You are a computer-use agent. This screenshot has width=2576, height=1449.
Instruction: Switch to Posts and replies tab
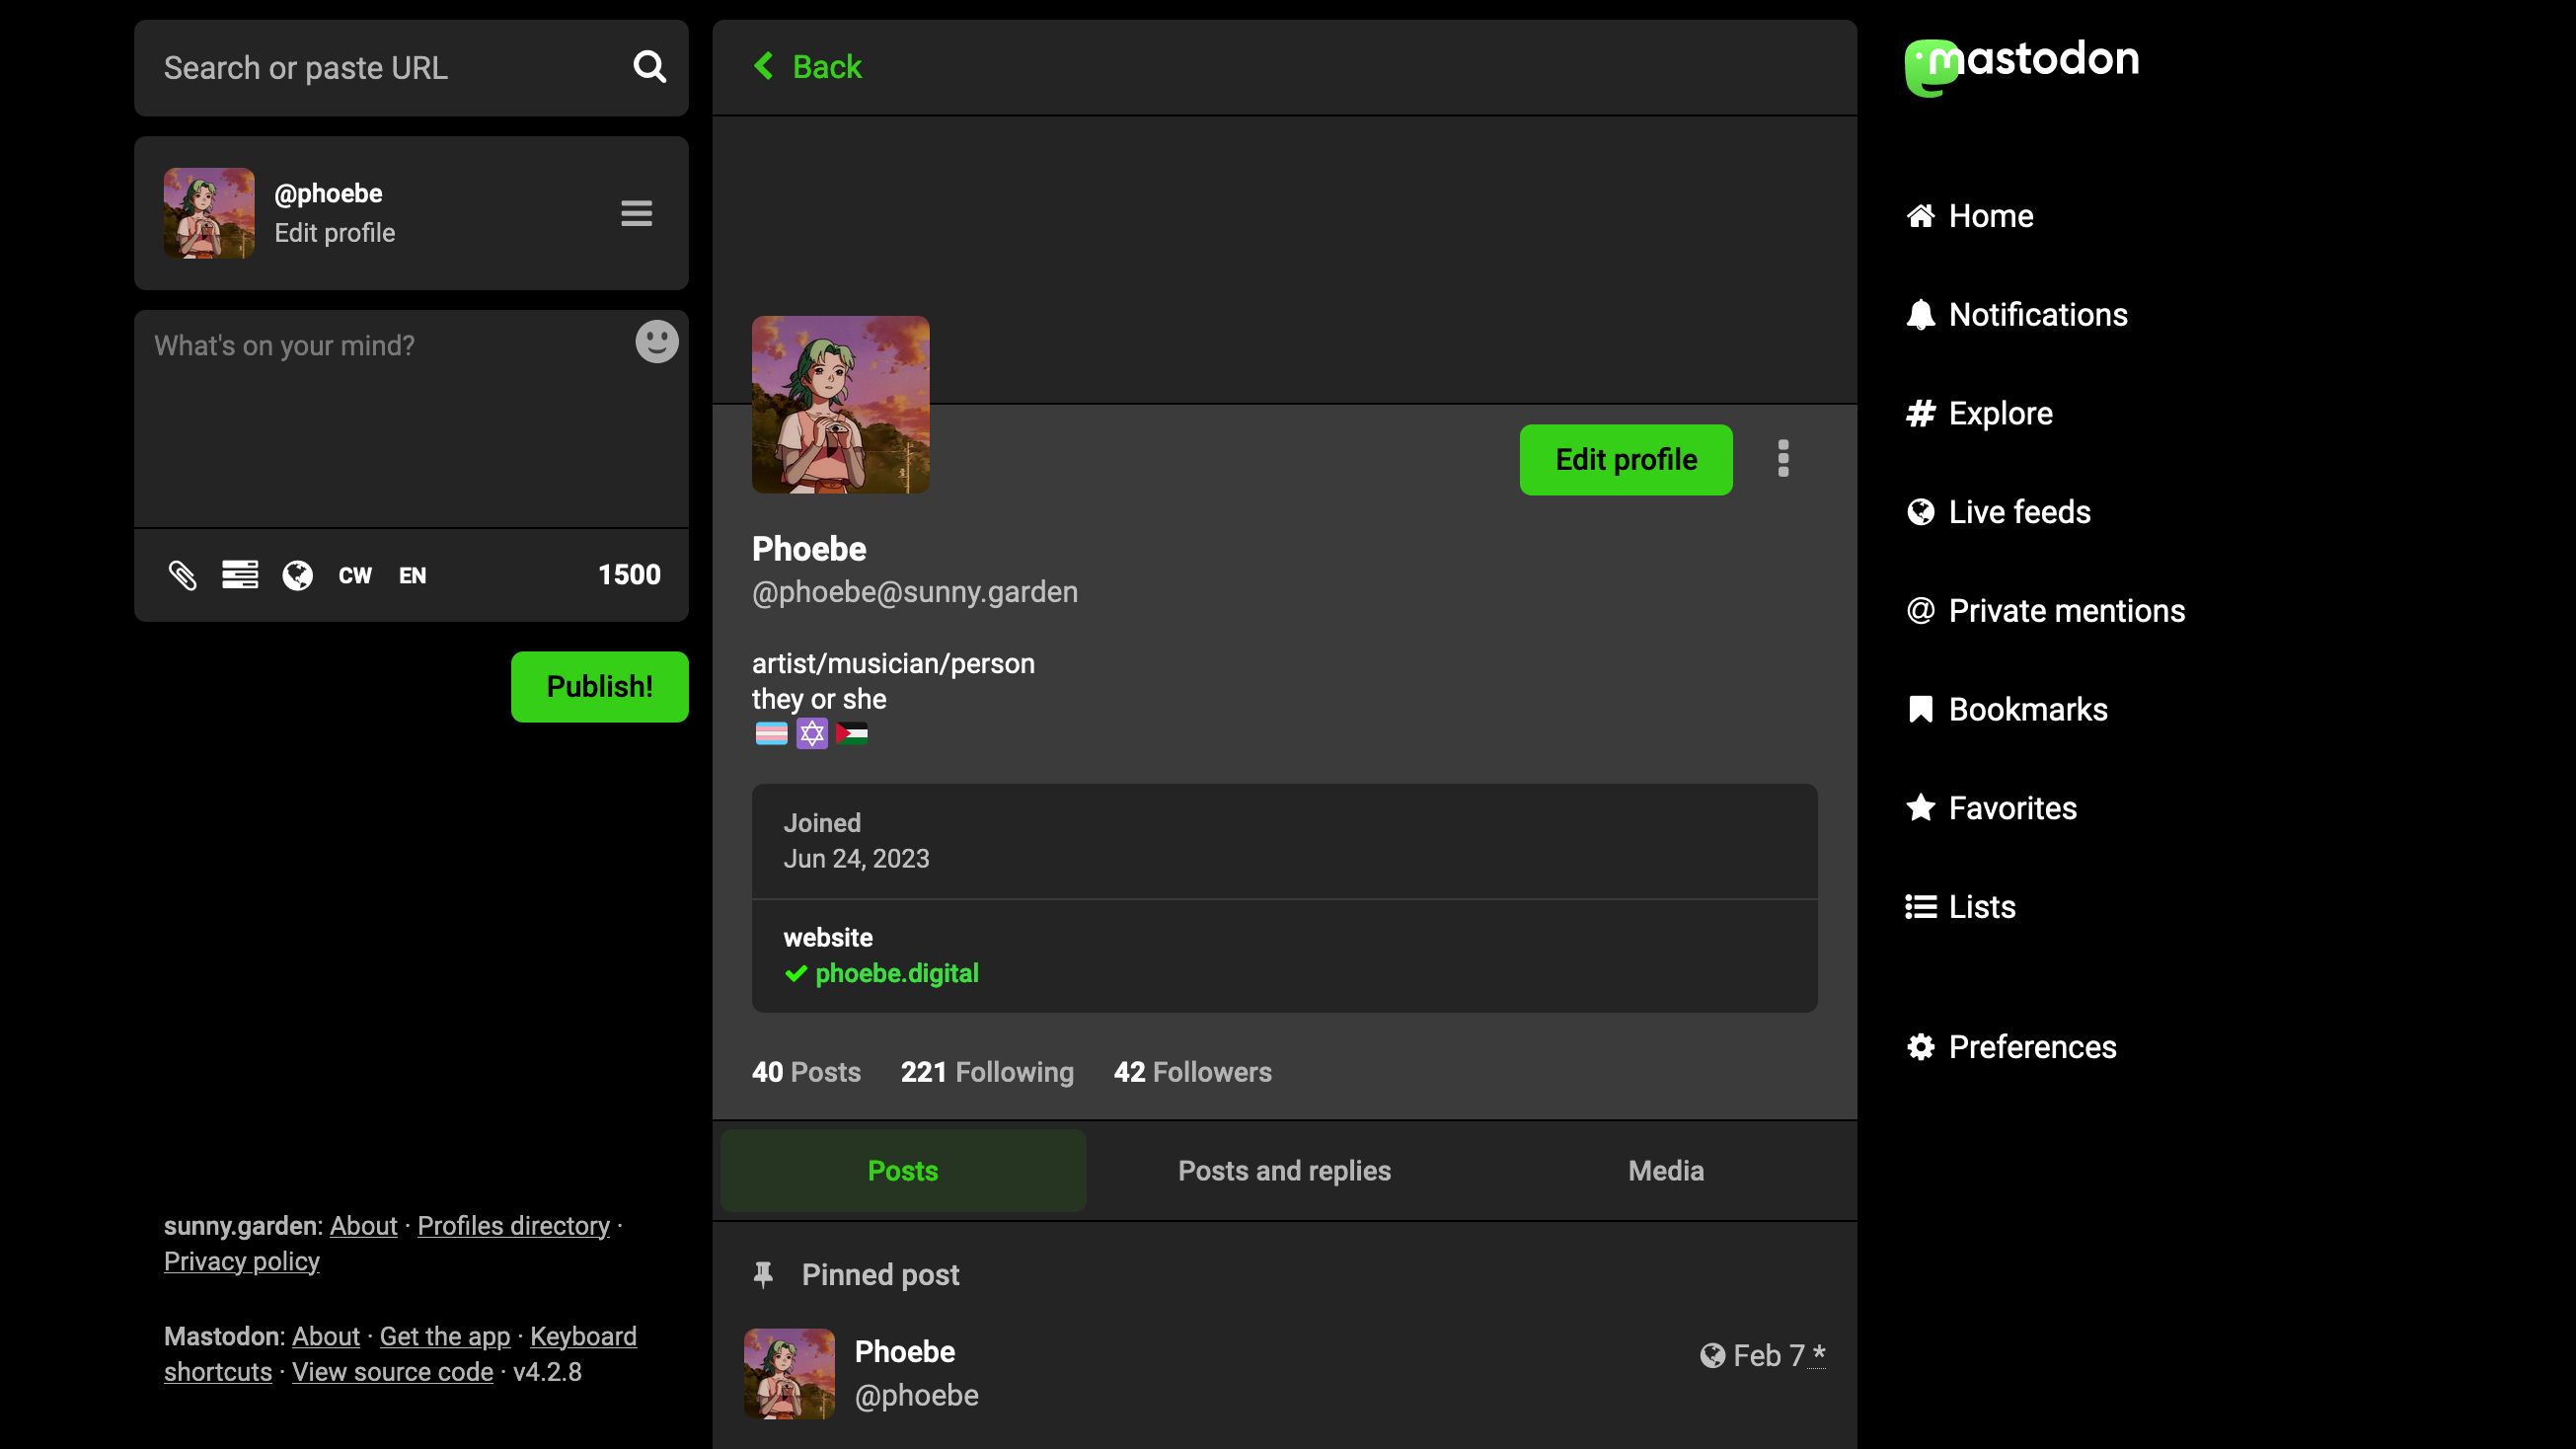click(1284, 1170)
